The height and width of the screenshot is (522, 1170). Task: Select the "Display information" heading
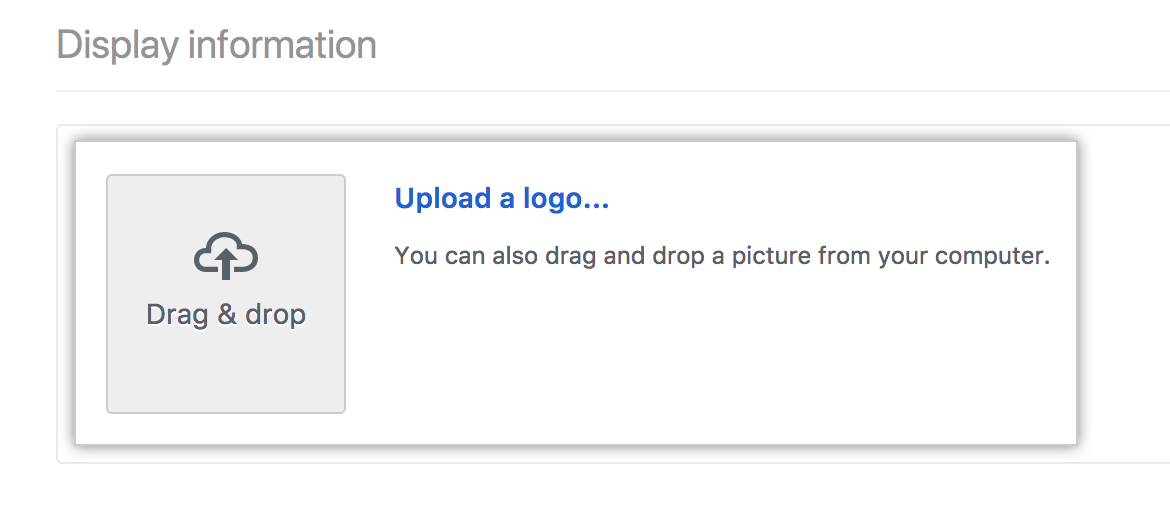coord(217,45)
